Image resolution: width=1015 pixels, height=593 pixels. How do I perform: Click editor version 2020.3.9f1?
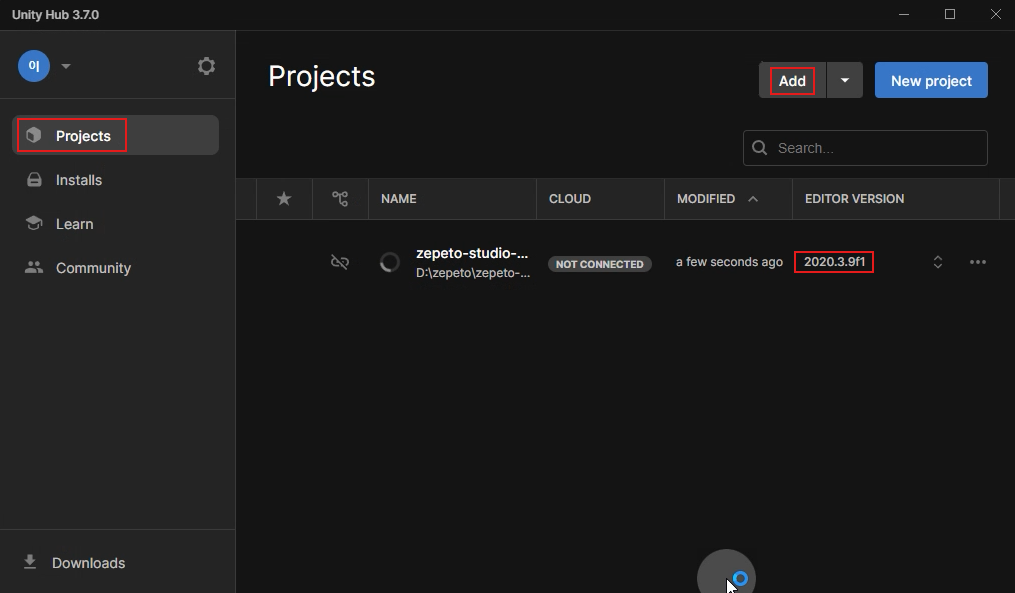(x=834, y=262)
